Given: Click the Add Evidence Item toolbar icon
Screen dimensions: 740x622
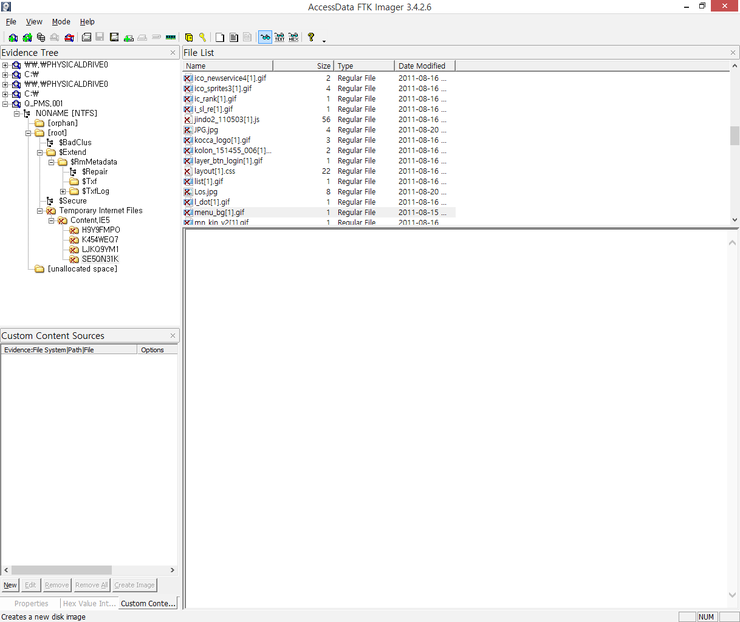Looking at the screenshot, I should [x=13, y=37].
